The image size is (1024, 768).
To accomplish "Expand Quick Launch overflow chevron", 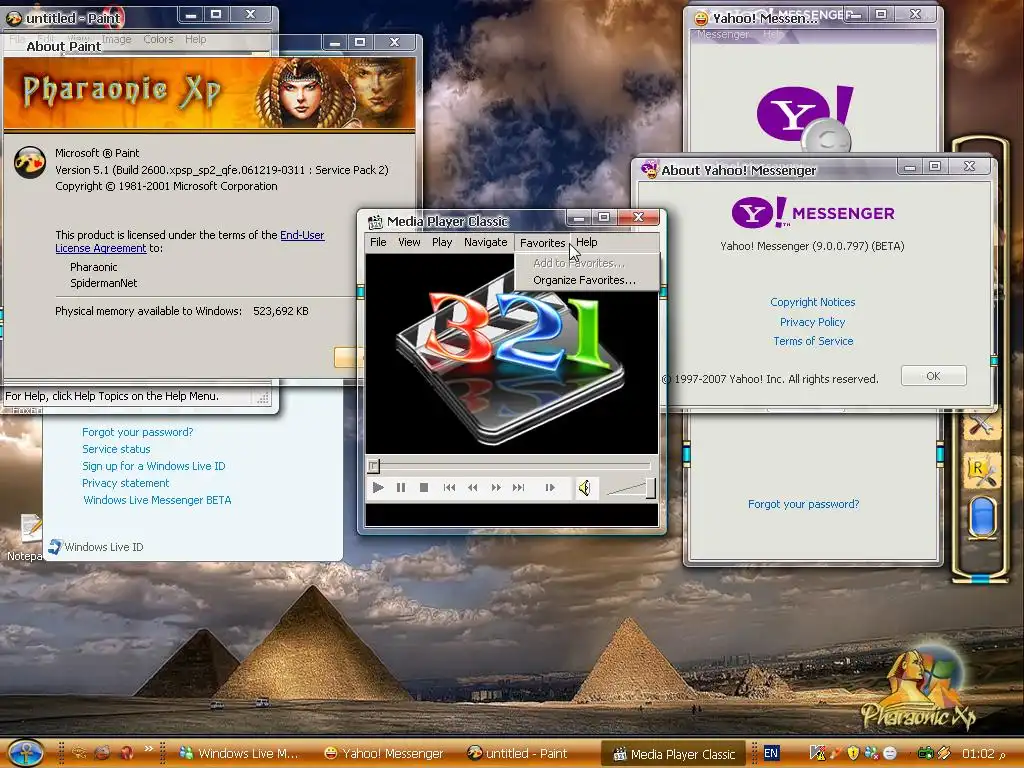I will click(x=149, y=749).
